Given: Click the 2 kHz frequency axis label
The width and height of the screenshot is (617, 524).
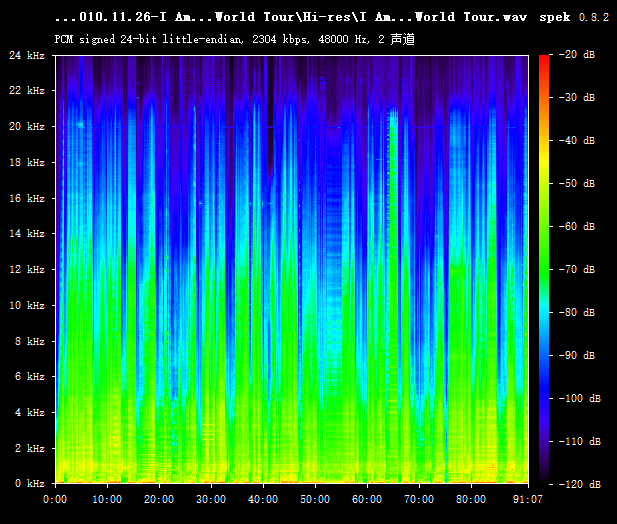Looking at the screenshot, I should (30, 448).
